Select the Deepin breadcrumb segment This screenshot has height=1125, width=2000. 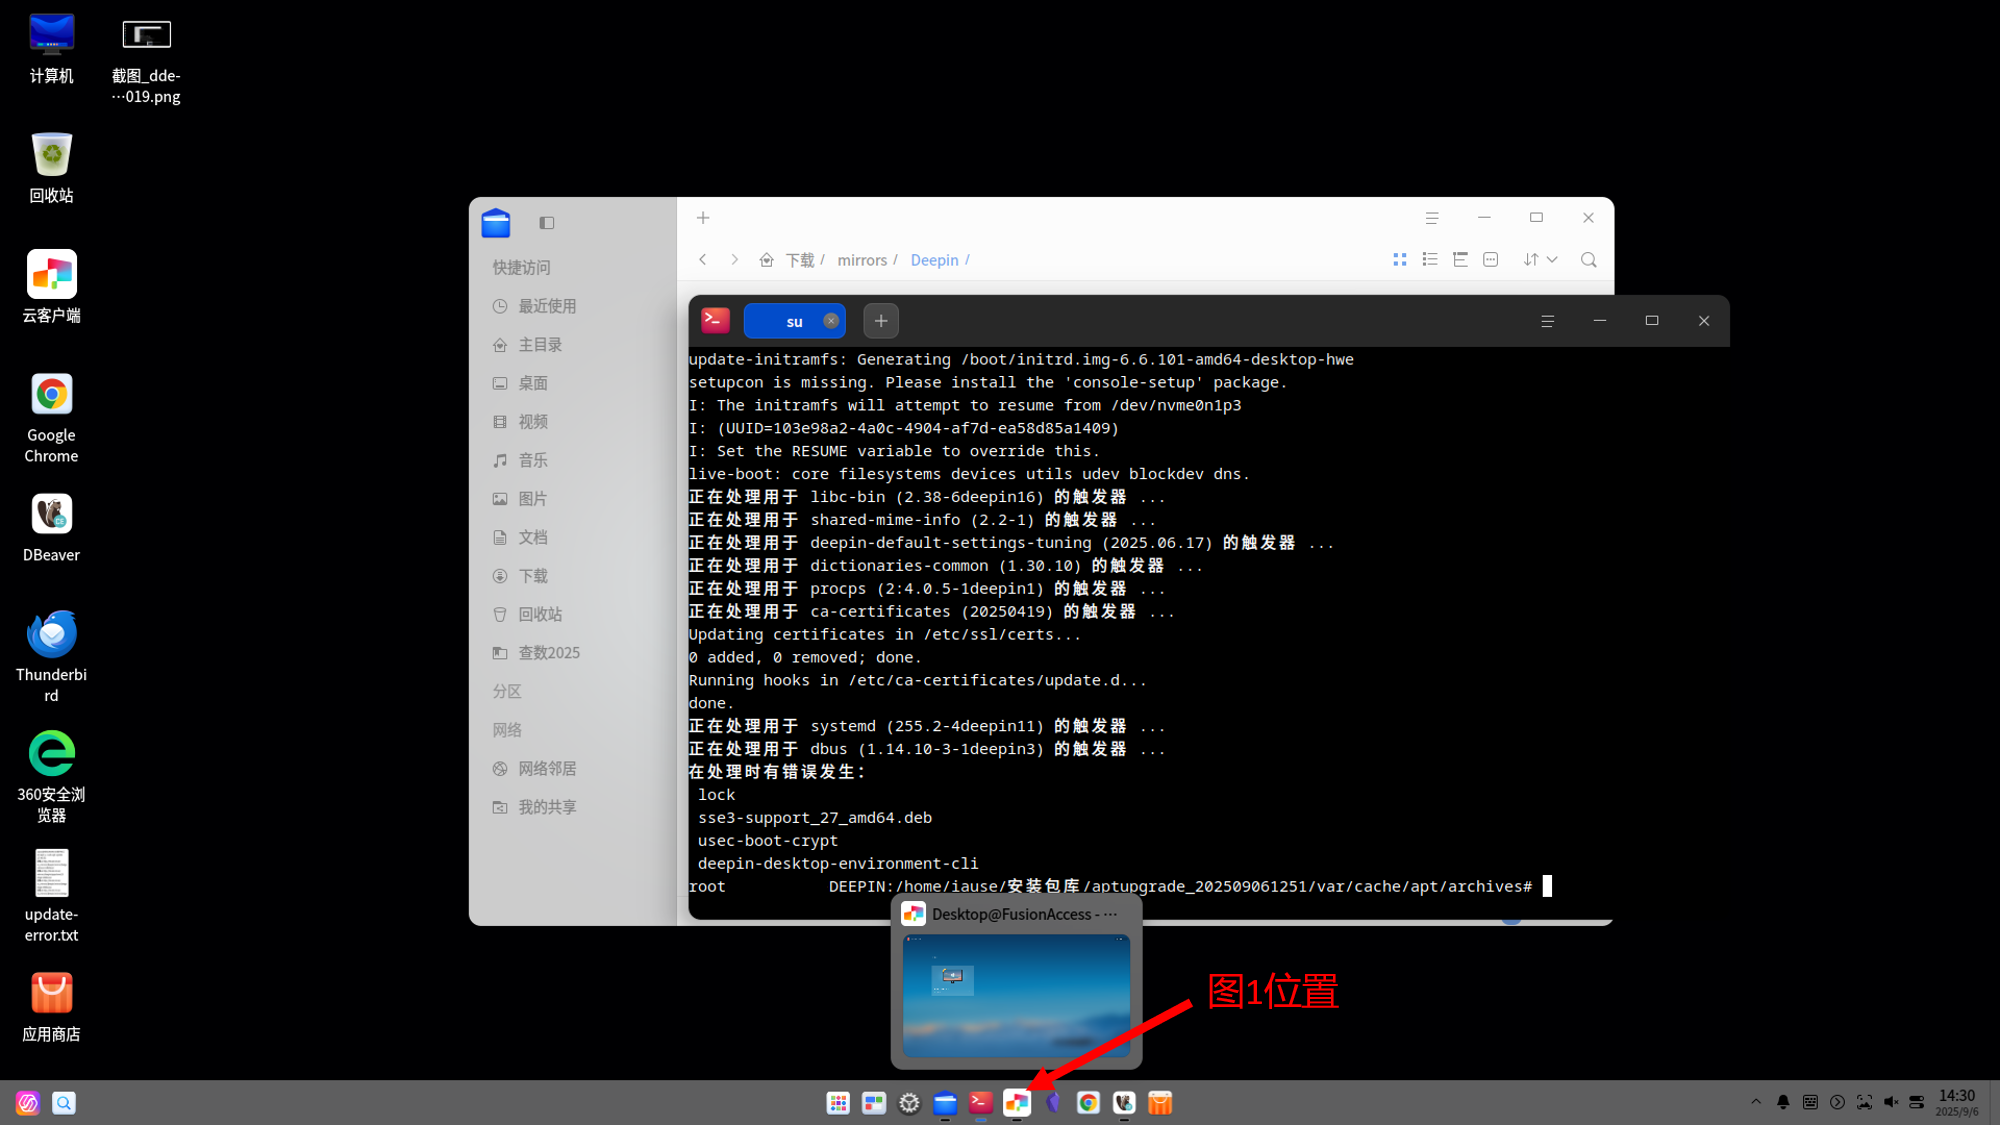coord(934,260)
